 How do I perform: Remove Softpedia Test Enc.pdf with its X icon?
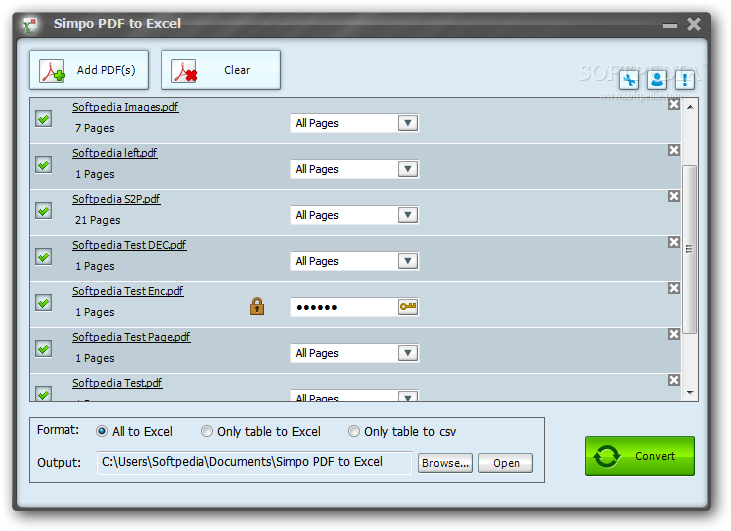[x=674, y=288]
